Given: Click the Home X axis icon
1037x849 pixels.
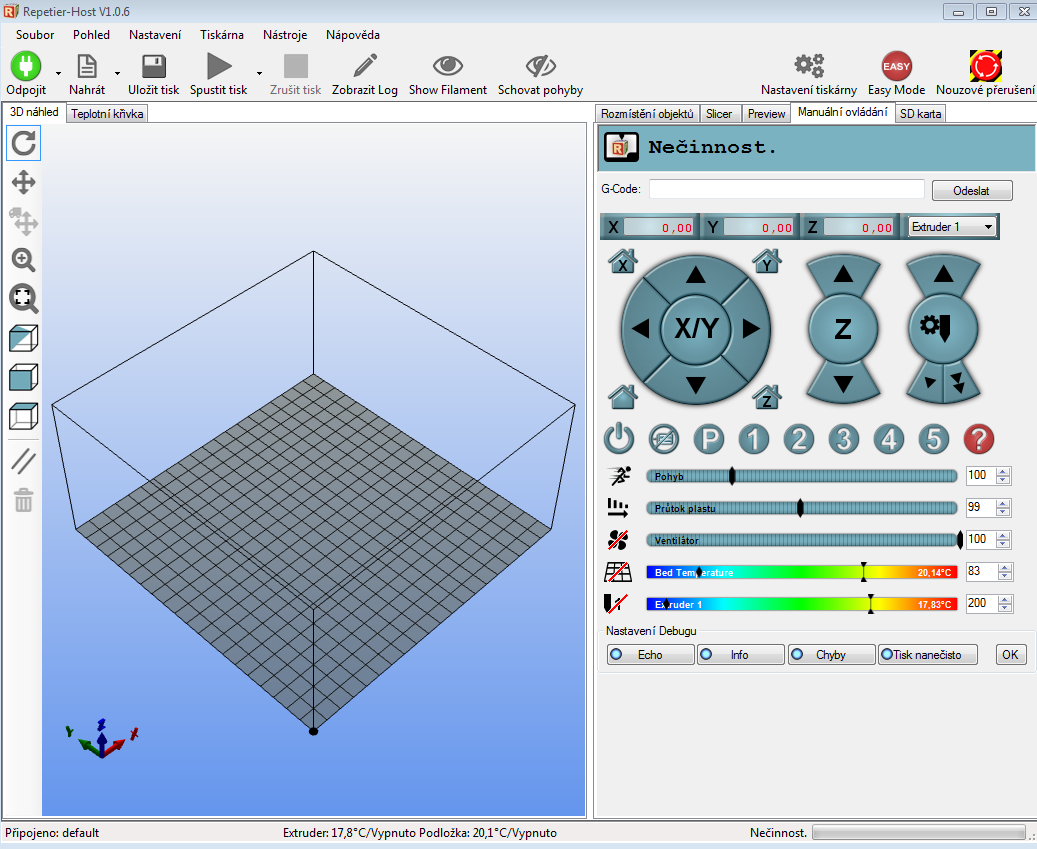Looking at the screenshot, I should pyautogui.click(x=623, y=262).
